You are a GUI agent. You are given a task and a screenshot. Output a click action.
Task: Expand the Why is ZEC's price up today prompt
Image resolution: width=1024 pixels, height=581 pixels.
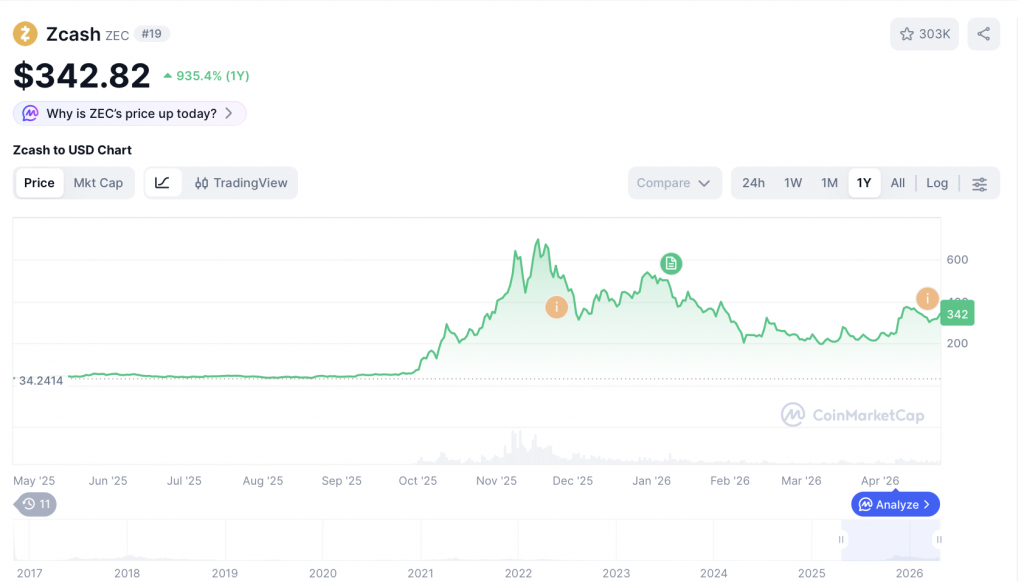tap(129, 113)
